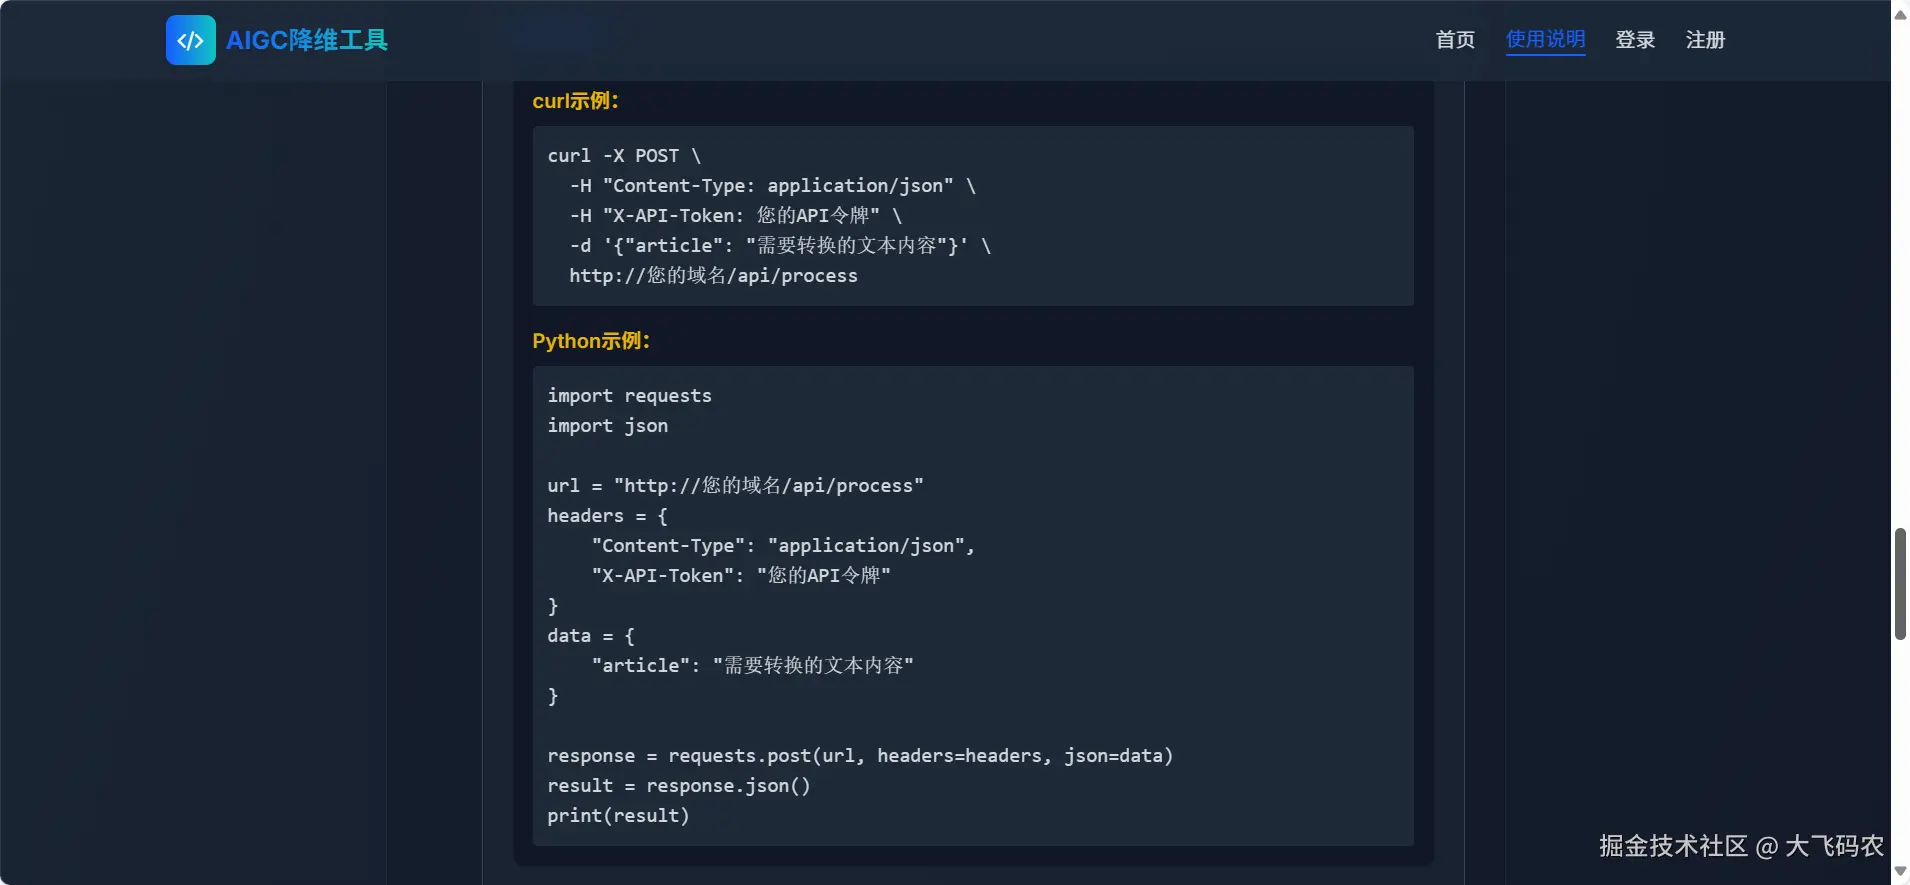Click the vertical scrollbar thumb
The width and height of the screenshot is (1910, 885).
click(x=1900, y=584)
